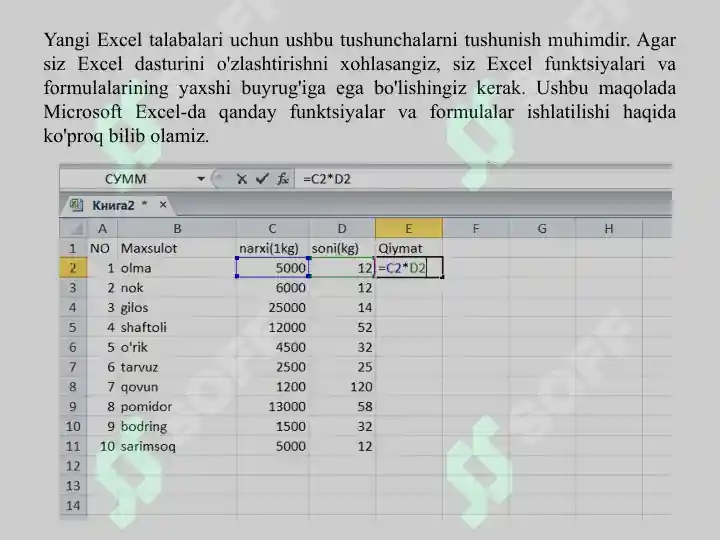Select the o'rik cell
The width and height of the screenshot is (720, 540).
[x=177, y=347]
